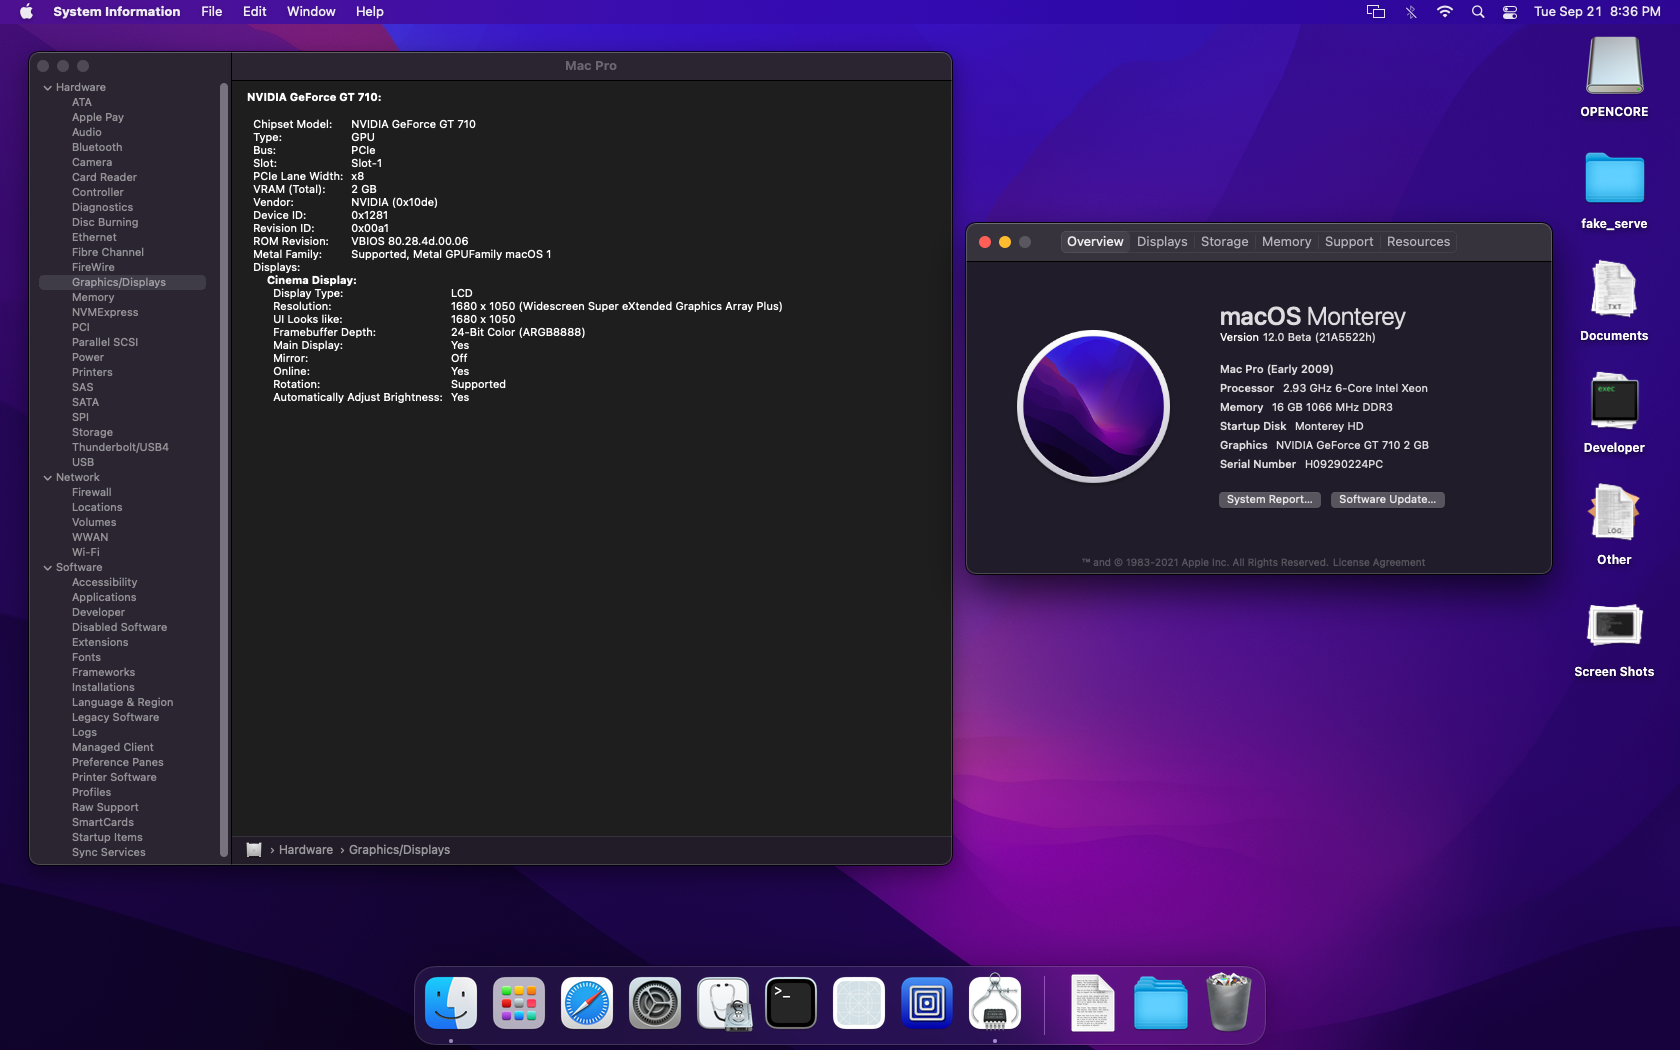Click the date and time in the menu bar

(x=1597, y=11)
